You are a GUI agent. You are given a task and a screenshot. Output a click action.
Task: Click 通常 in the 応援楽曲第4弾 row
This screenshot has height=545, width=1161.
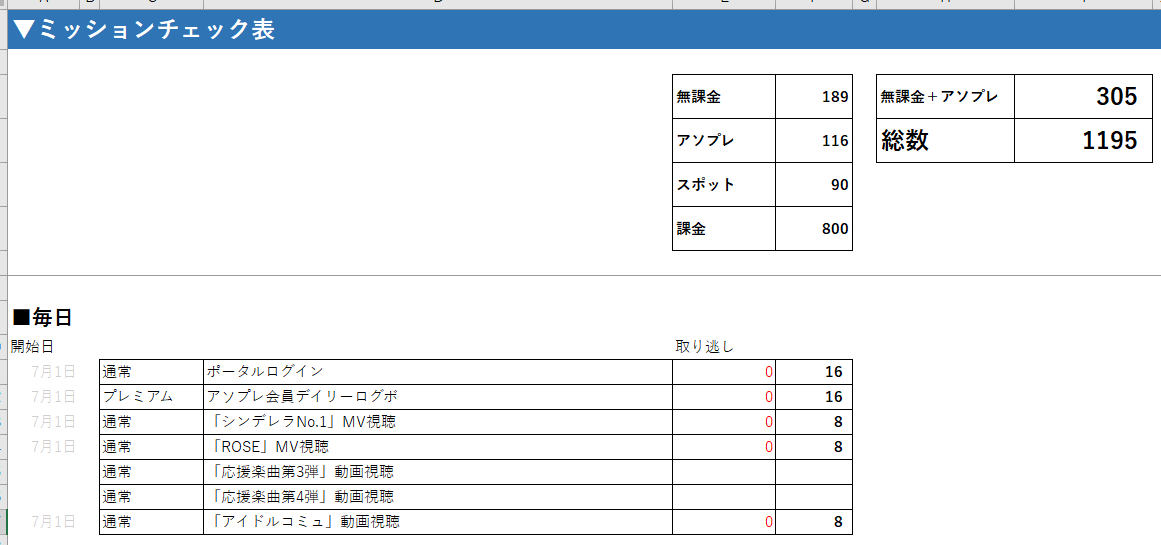[x=151, y=497]
